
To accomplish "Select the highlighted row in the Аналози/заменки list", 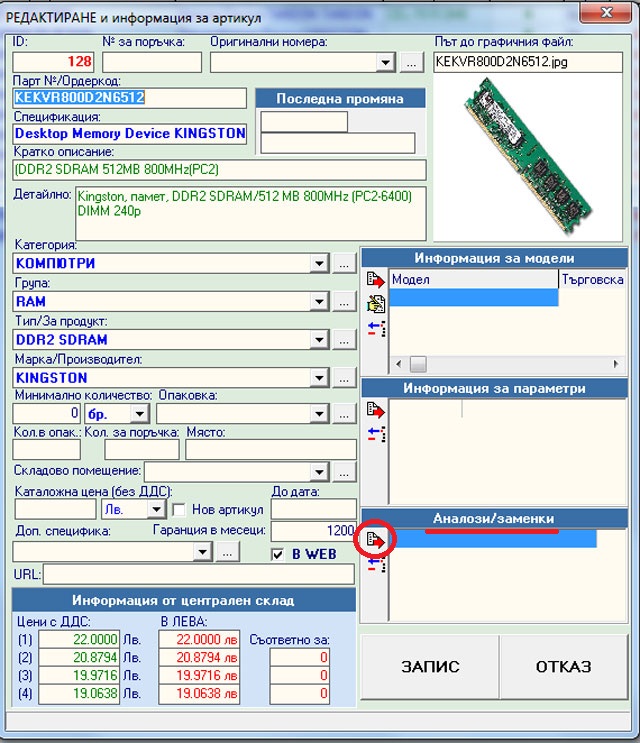I will (494, 539).
